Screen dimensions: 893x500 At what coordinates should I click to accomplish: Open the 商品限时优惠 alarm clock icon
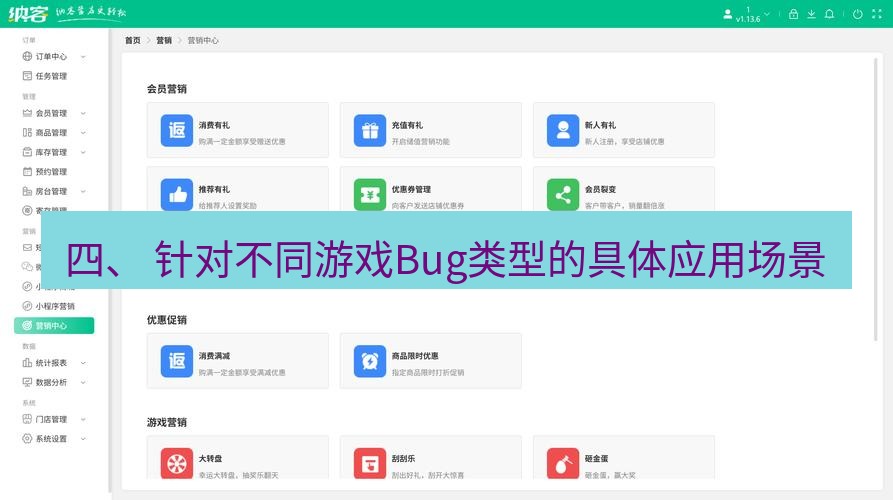click(x=370, y=361)
